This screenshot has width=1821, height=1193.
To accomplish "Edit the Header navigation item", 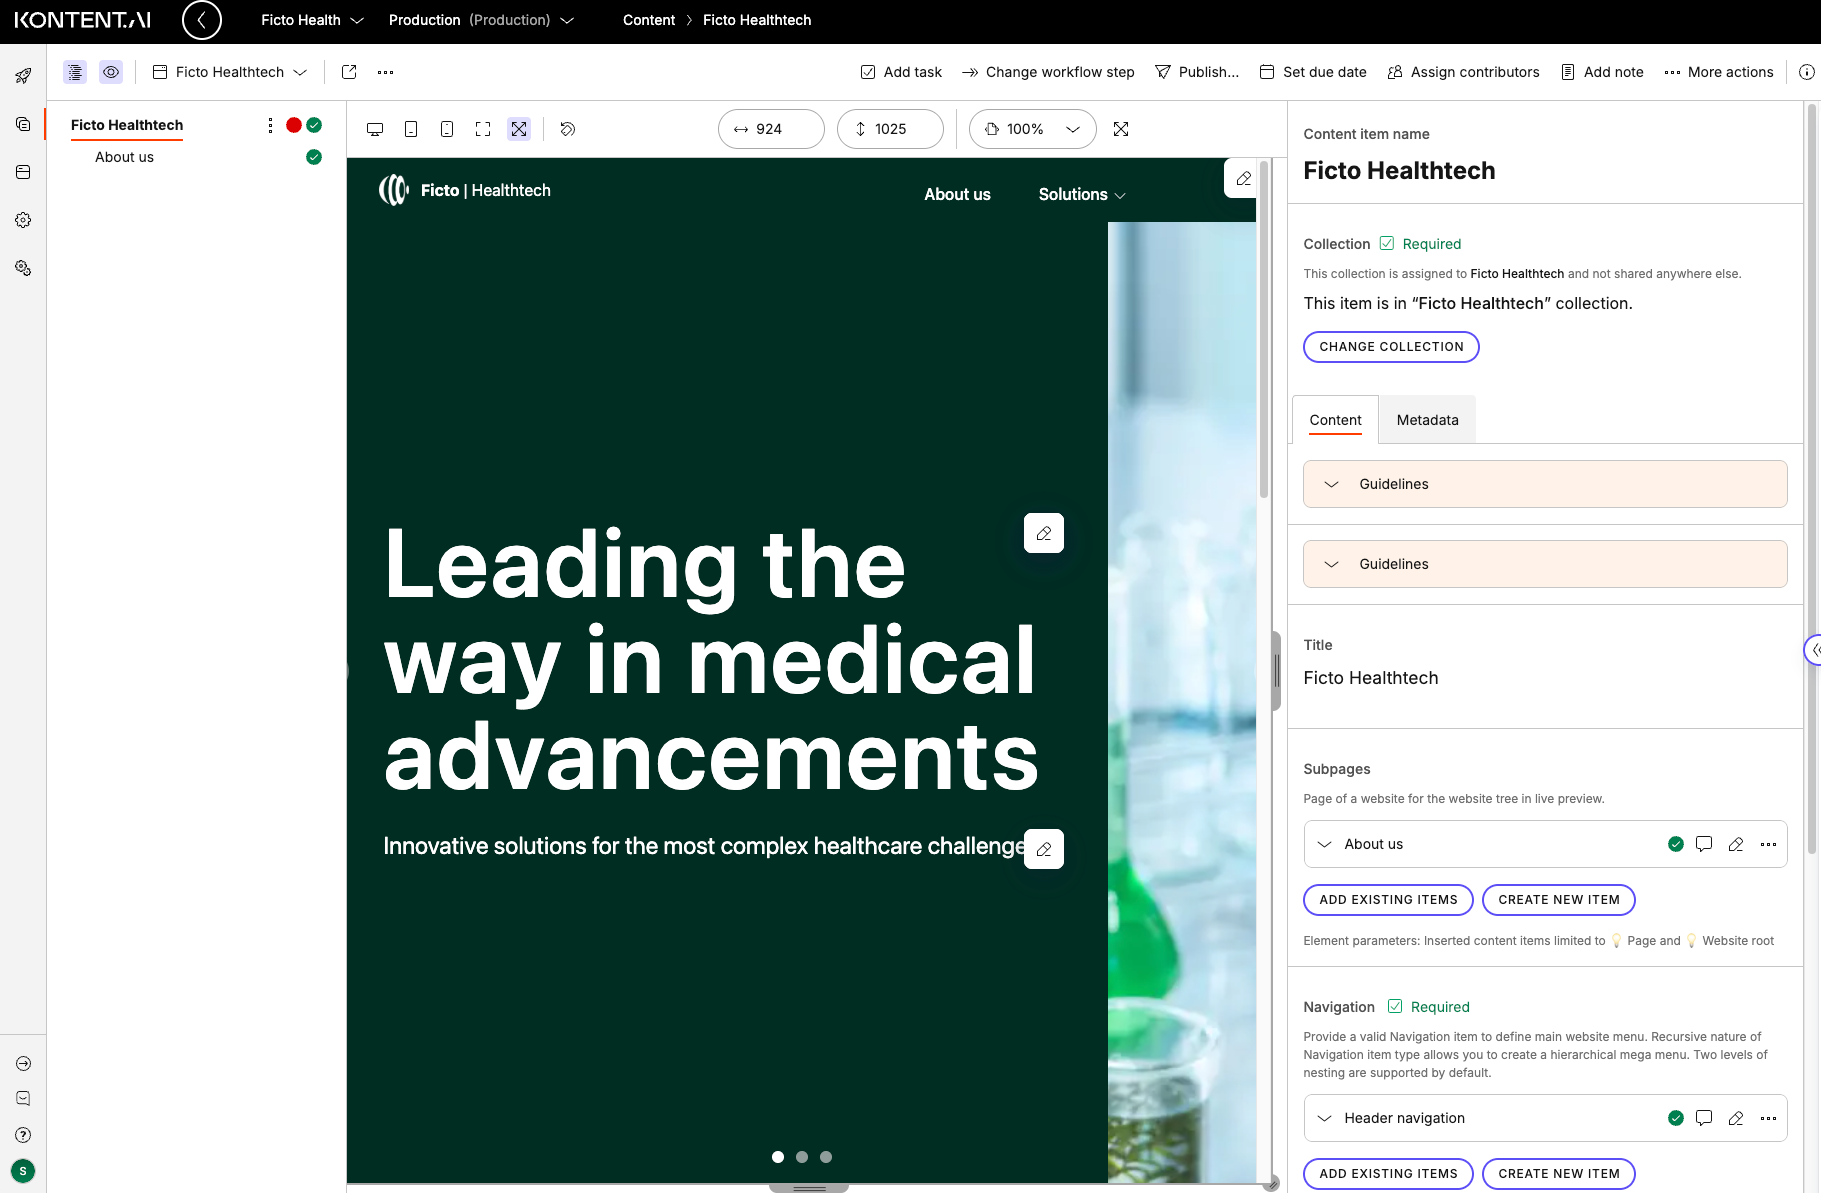I will click(x=1736, y=1118).
